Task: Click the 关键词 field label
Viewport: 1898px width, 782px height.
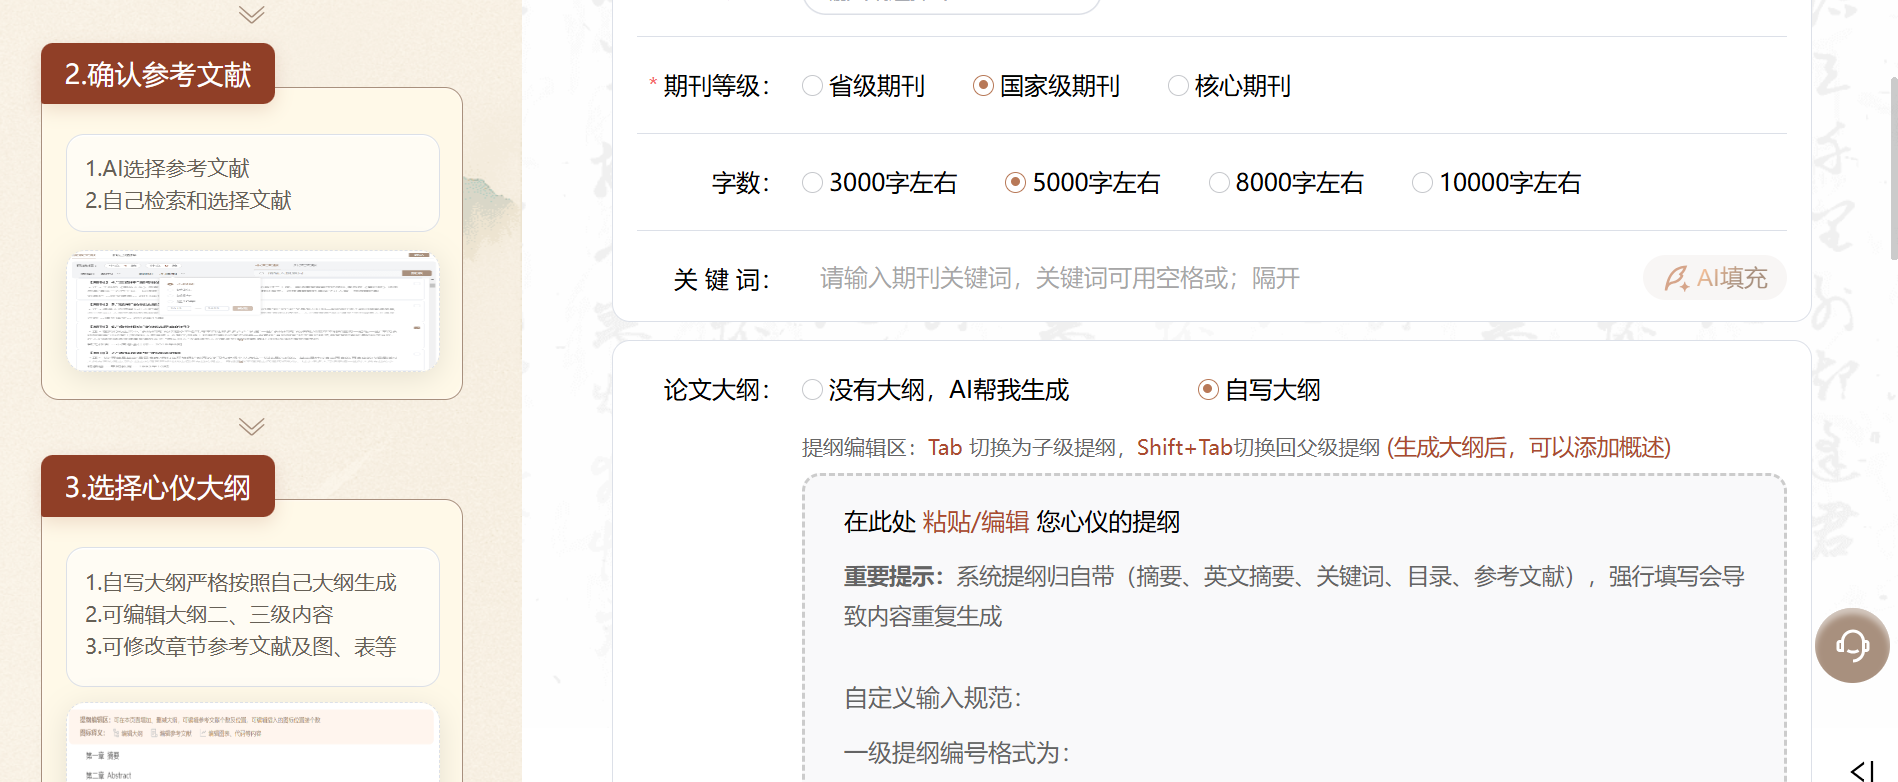Action: click(721, 279)
